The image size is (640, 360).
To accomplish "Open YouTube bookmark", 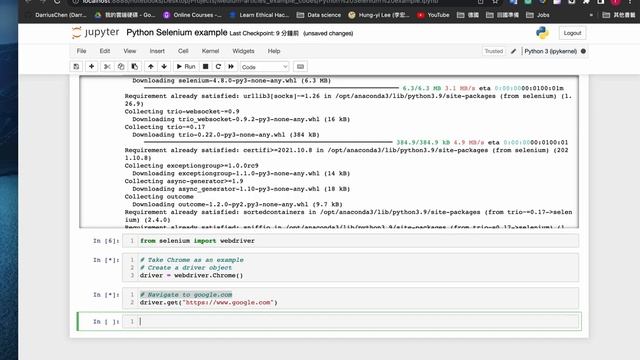I will click(x=433, y=15).
